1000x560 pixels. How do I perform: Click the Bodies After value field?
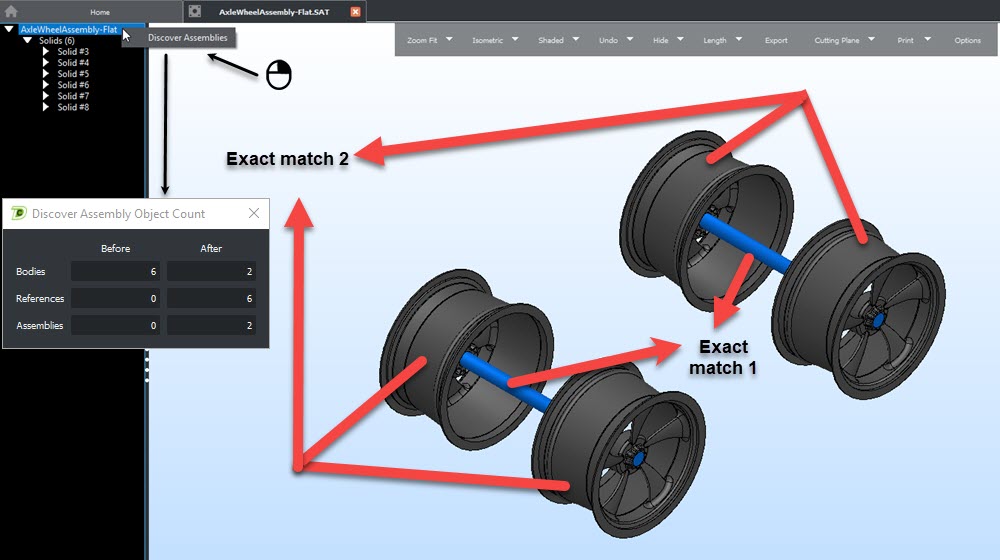pos(211,272)
